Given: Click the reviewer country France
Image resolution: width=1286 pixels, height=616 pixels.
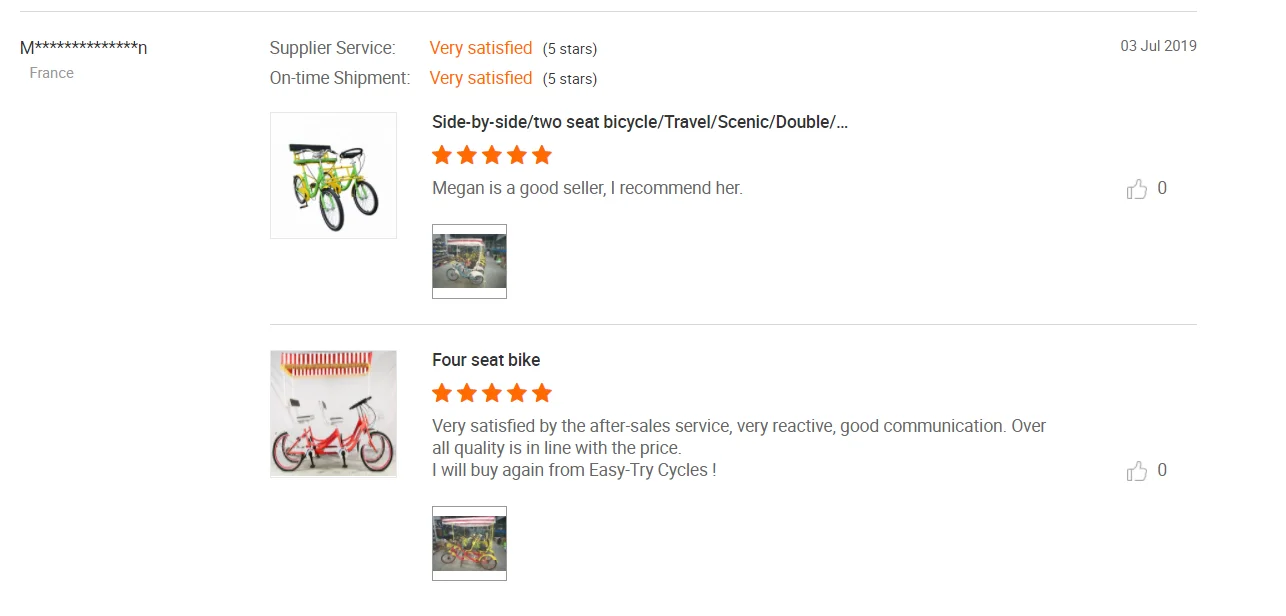Looking at the screenshot, I should (x=52, y=73).
